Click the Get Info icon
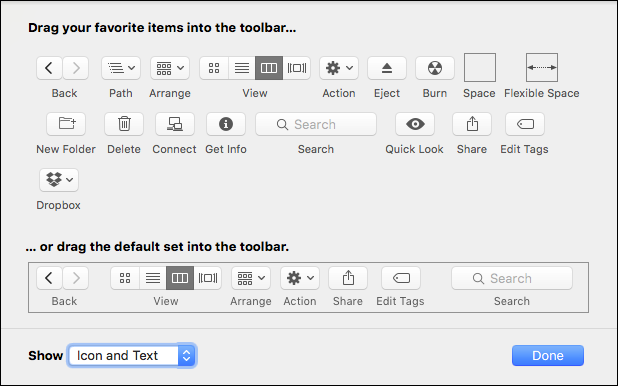The width and height of the screenshot is (618, 386). point(226,124)
